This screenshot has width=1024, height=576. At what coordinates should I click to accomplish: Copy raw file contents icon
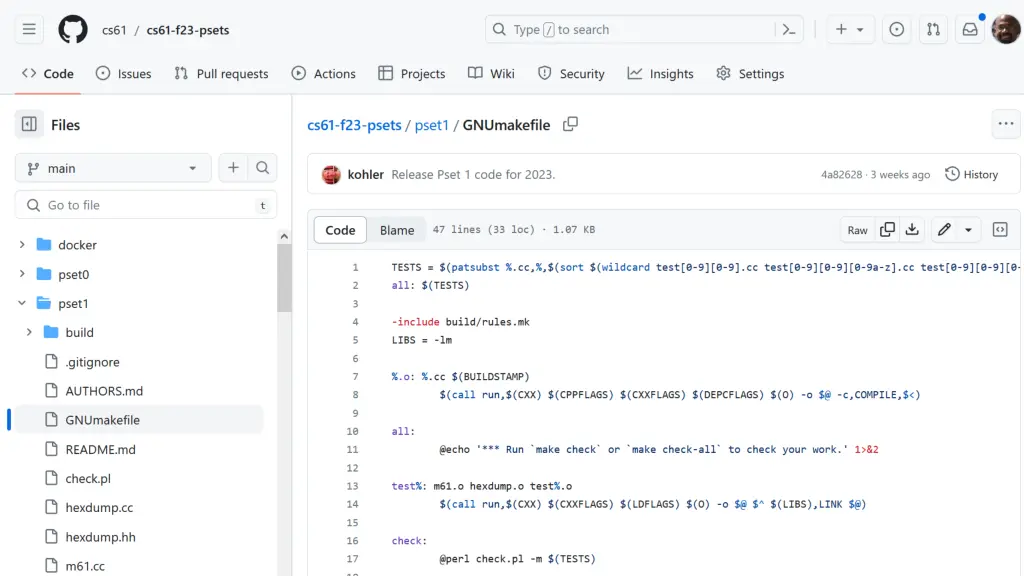tap(887, 230)
